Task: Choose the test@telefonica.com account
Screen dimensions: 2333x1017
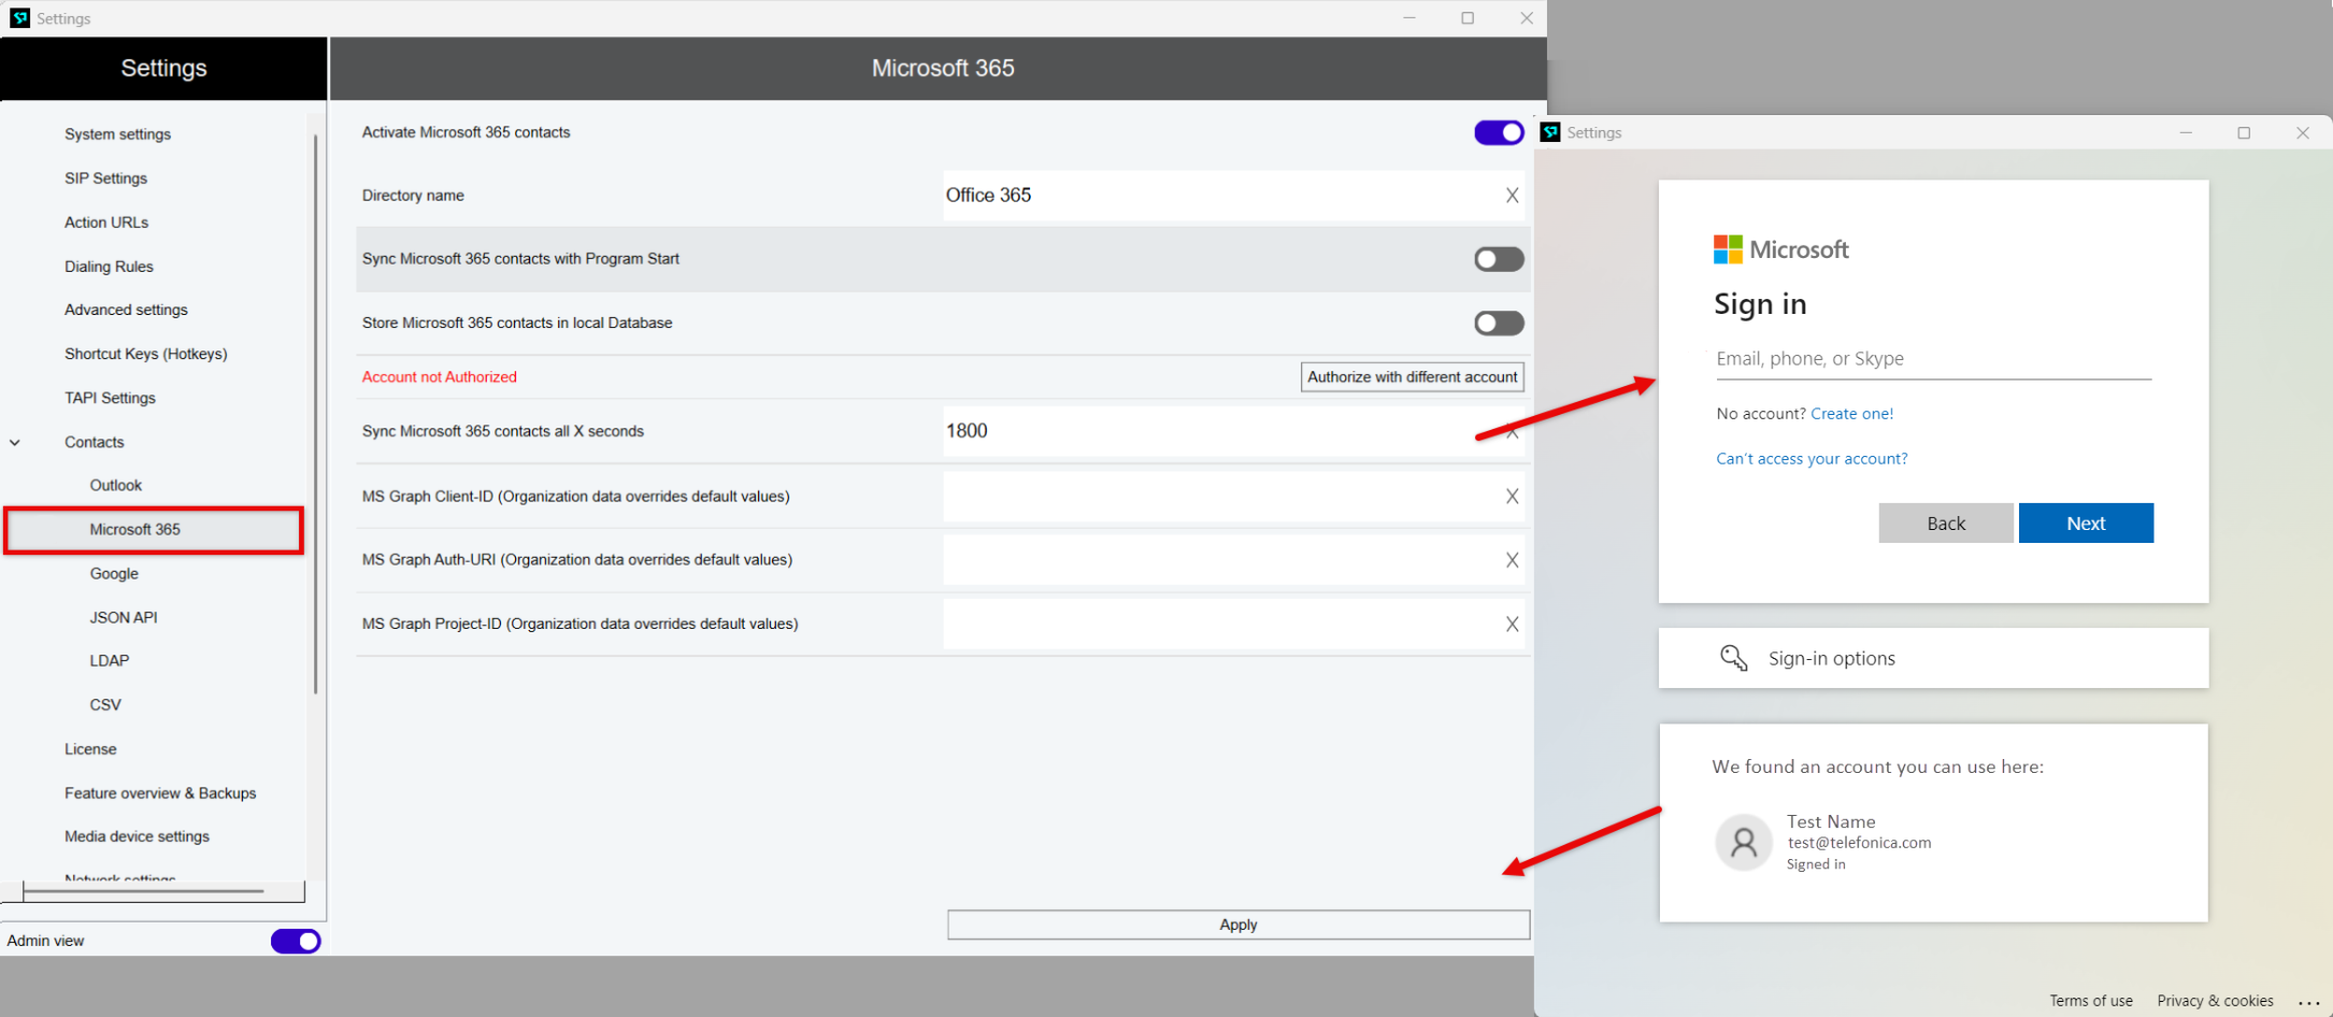Action: [x=1859, y=843]
